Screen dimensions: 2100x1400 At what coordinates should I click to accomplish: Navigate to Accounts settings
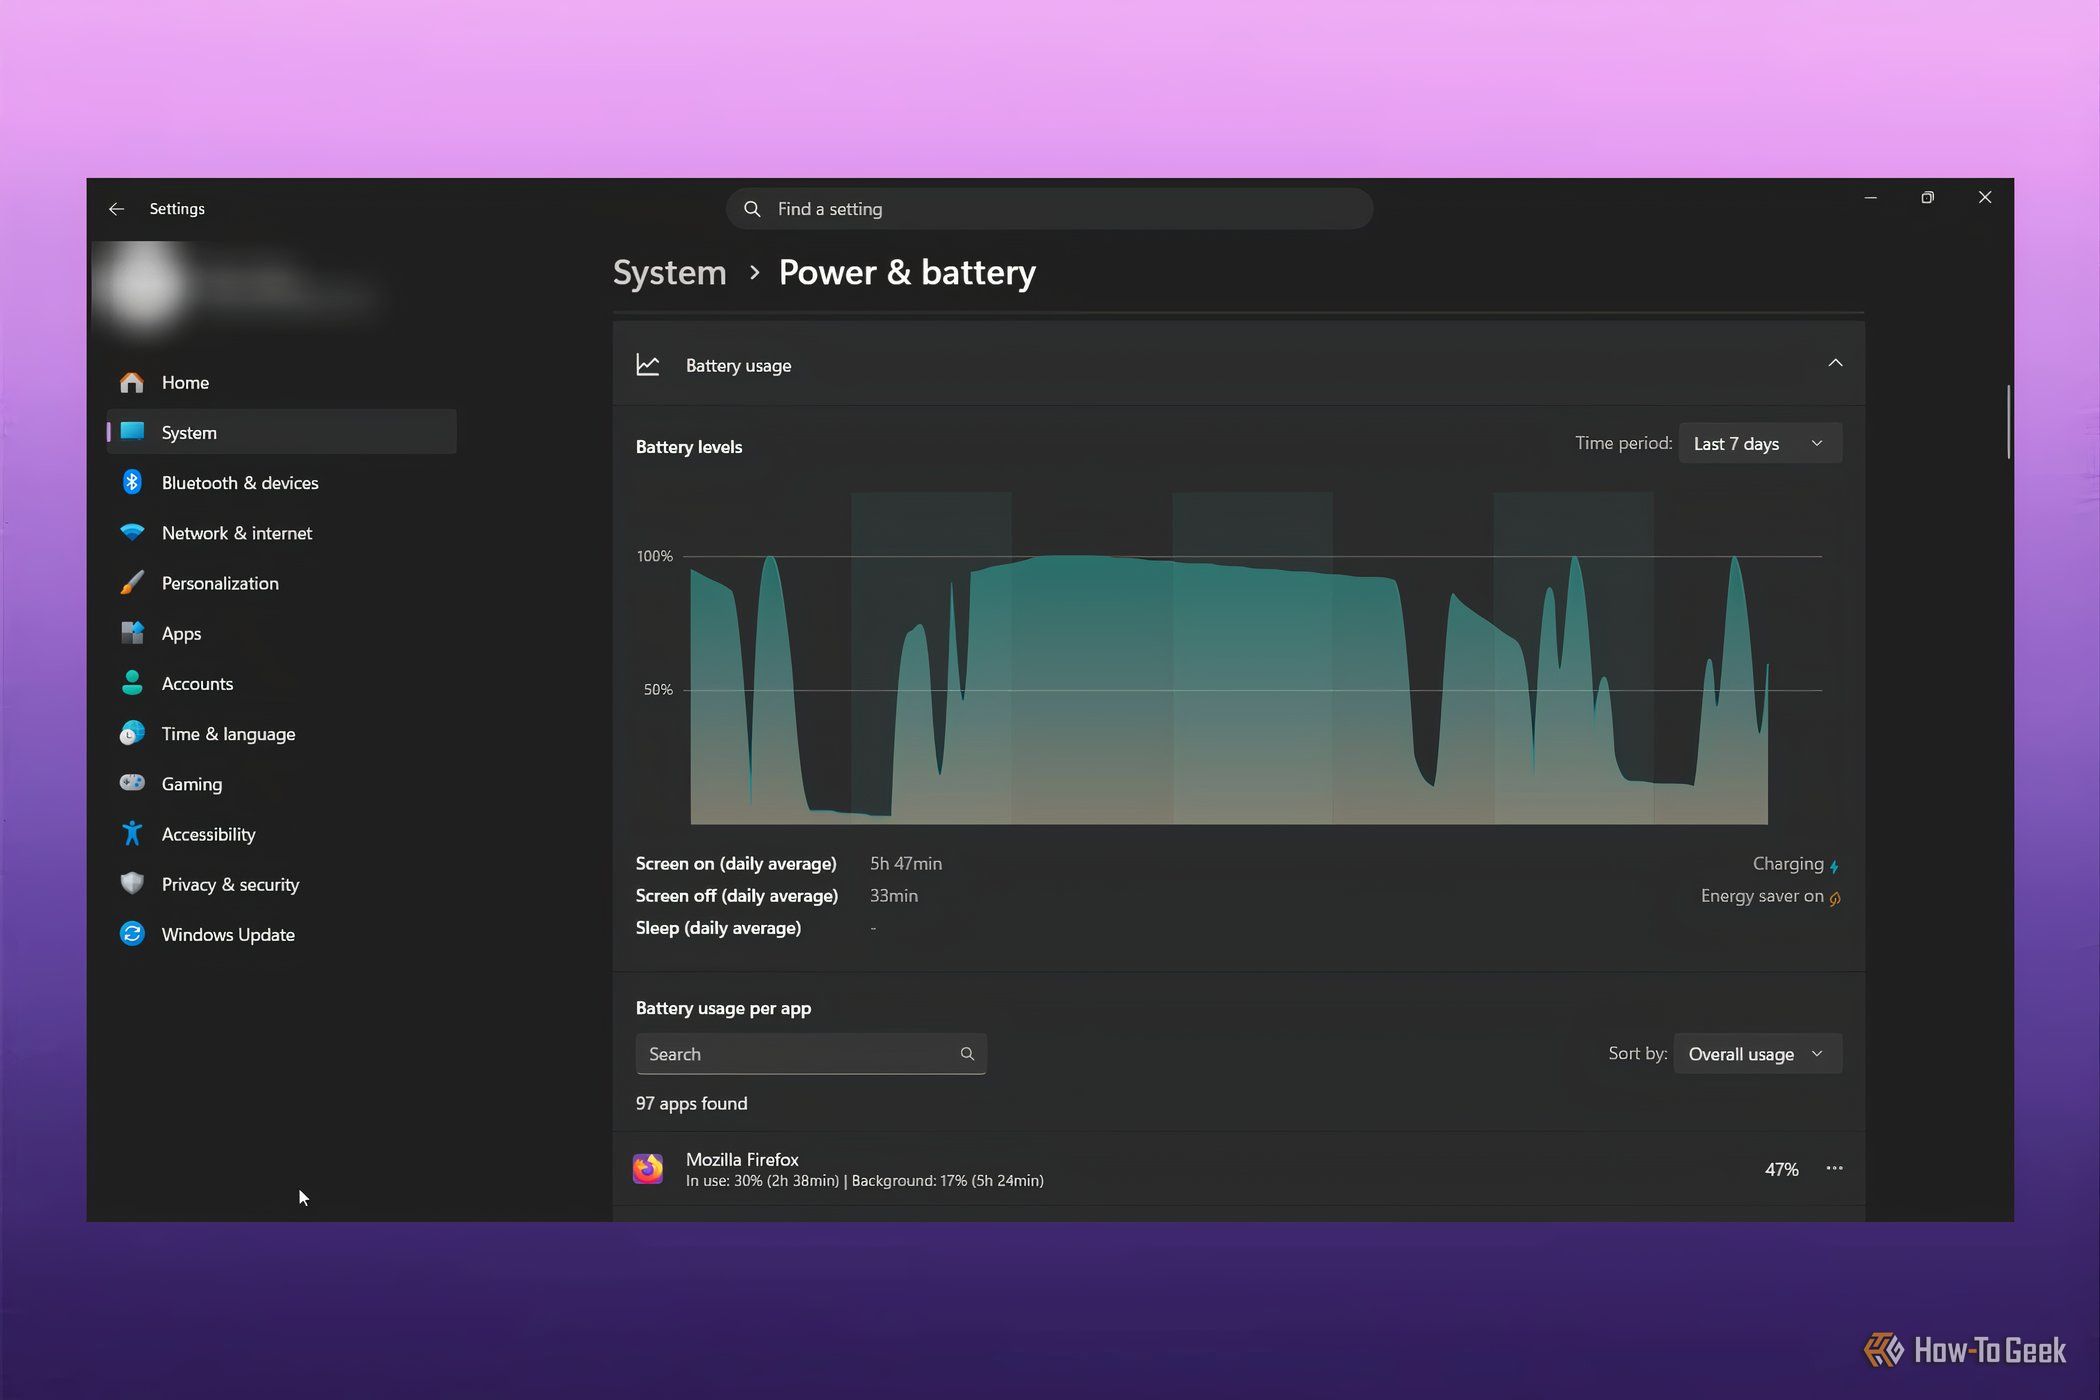click(282, 683)
